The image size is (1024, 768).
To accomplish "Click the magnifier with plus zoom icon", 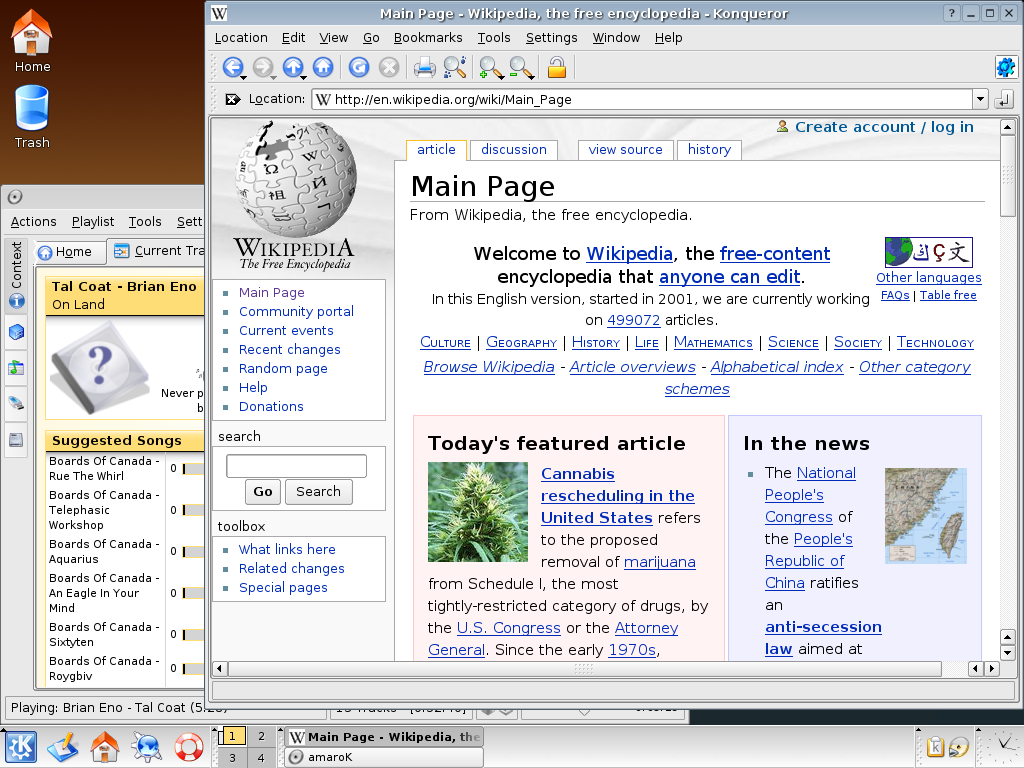I will pyautogui.click(x=490, y=68).
